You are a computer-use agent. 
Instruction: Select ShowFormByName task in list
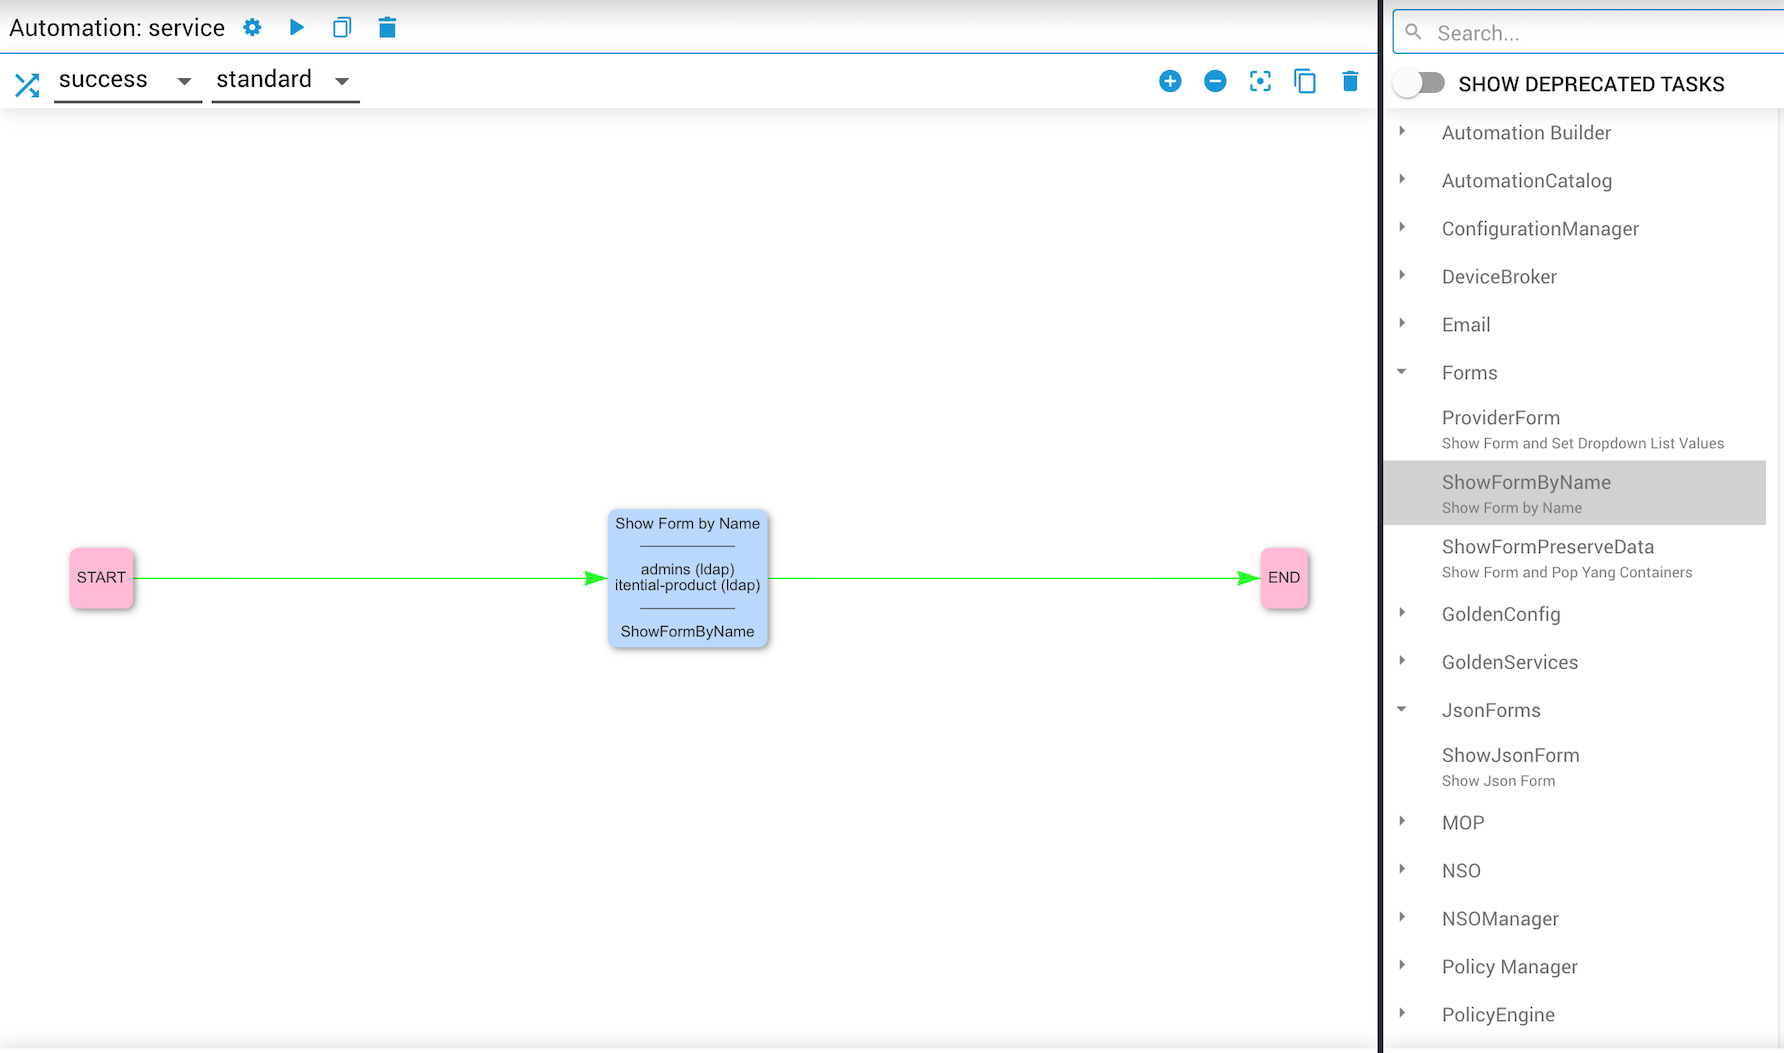1575,493
